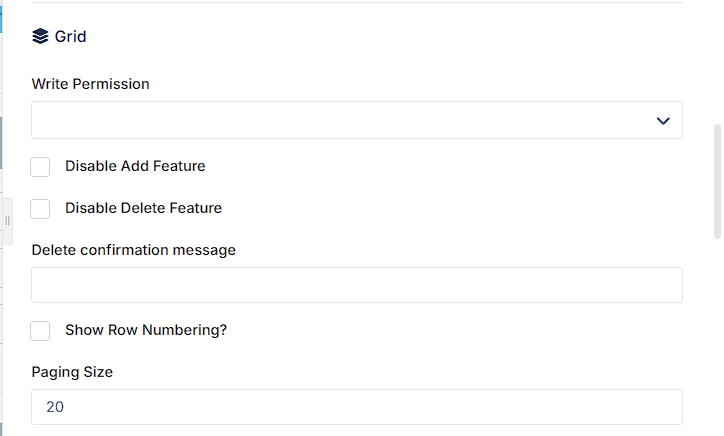Click the blue highlighted sliver beside the Grid heading
This screenshot has width=724, height=436.
(x=1, y=19)
